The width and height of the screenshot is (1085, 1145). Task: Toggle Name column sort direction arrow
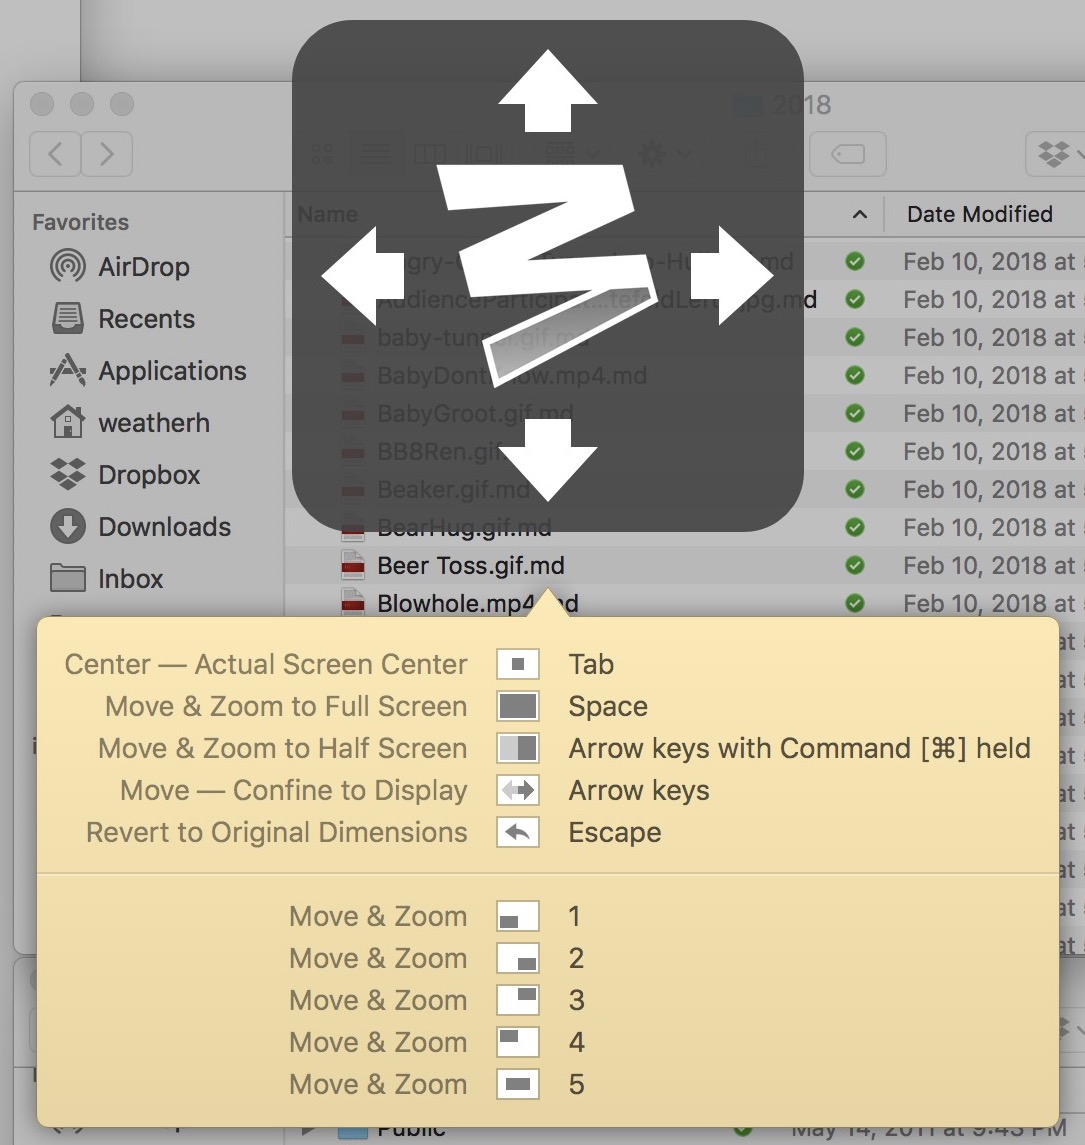(860, 215)
